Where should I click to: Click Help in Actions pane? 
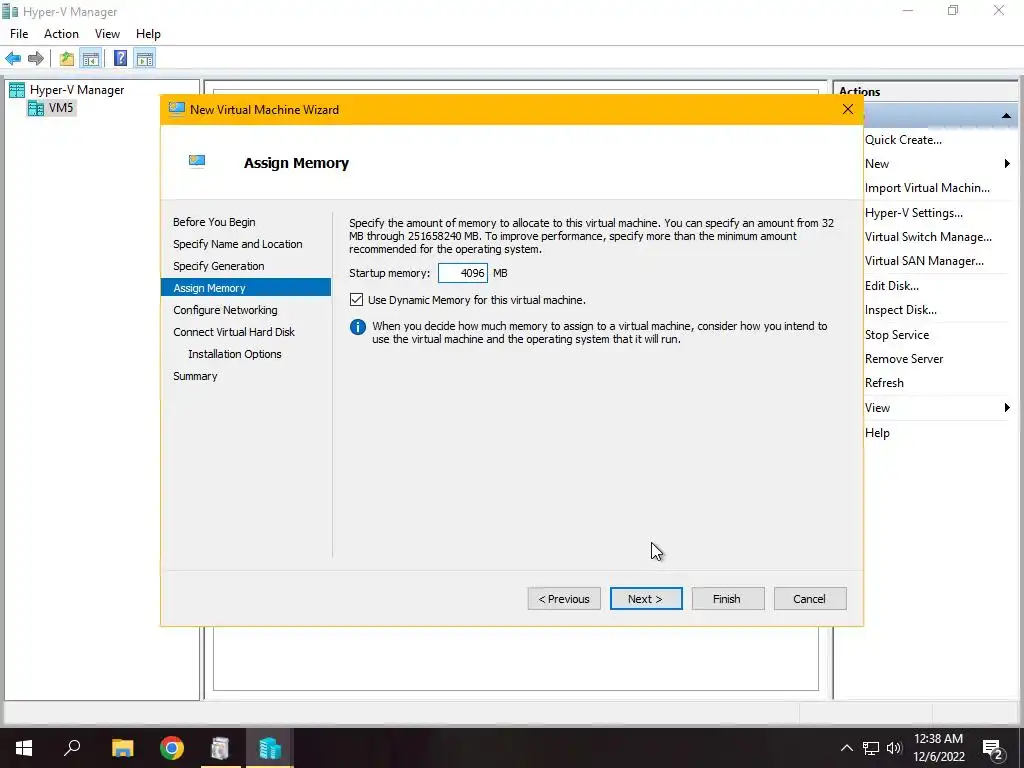tap(877, 433)
